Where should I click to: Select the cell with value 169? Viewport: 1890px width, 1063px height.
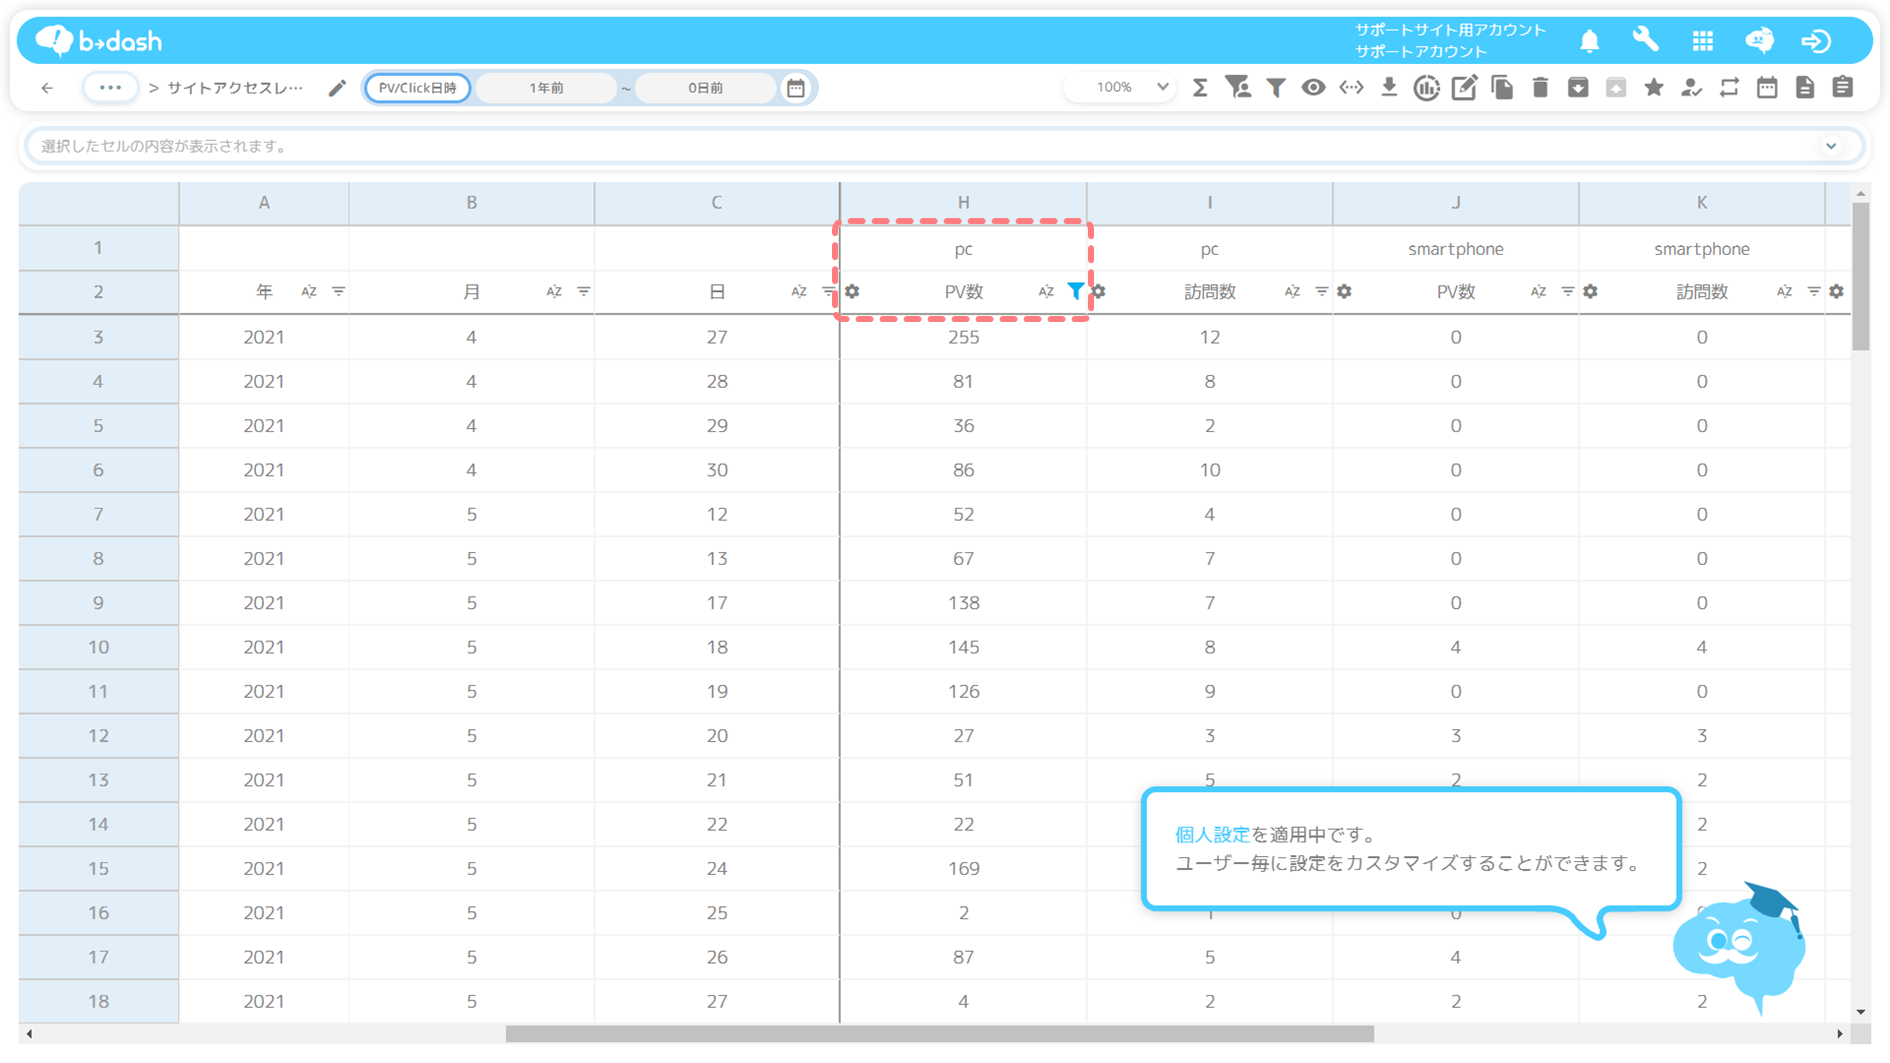[963, 869]
